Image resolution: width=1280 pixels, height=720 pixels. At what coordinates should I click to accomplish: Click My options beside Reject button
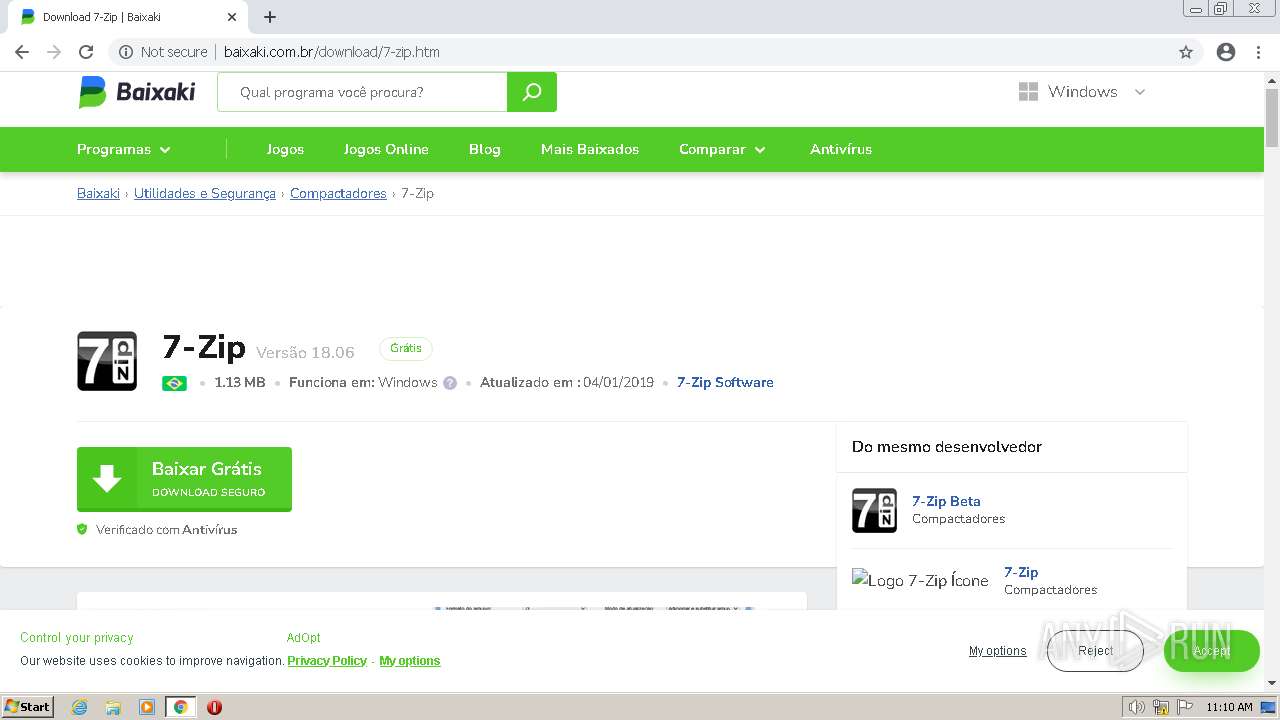click(x=997, y=651)
